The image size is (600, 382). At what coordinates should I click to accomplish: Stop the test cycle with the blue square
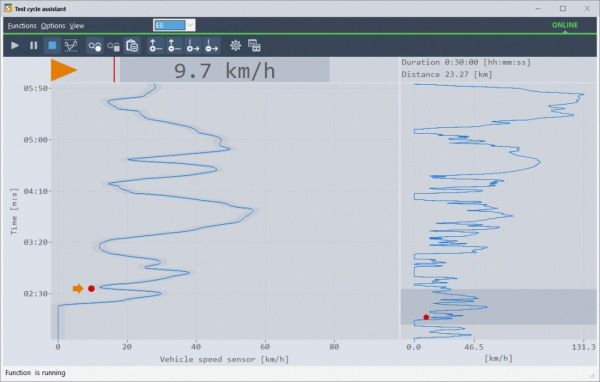[52, 46]
